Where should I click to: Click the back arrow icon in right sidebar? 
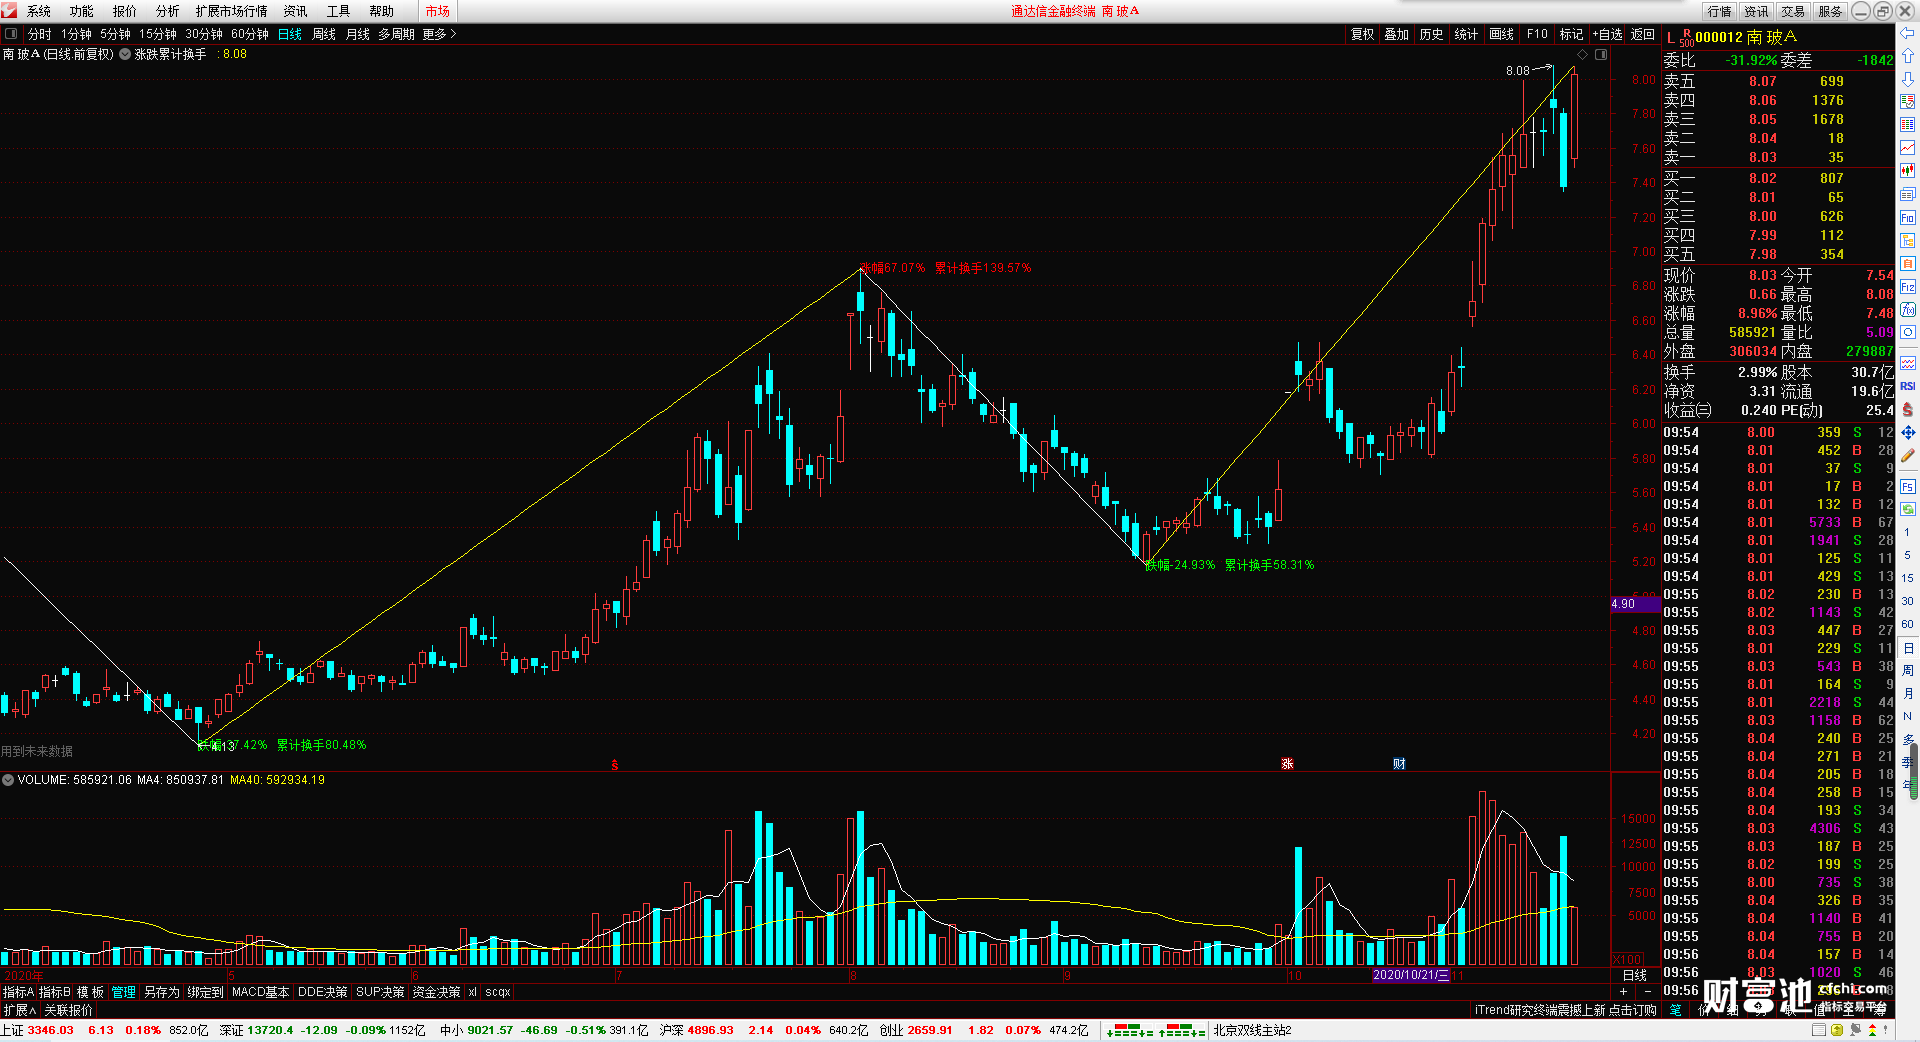[1908, 33]
